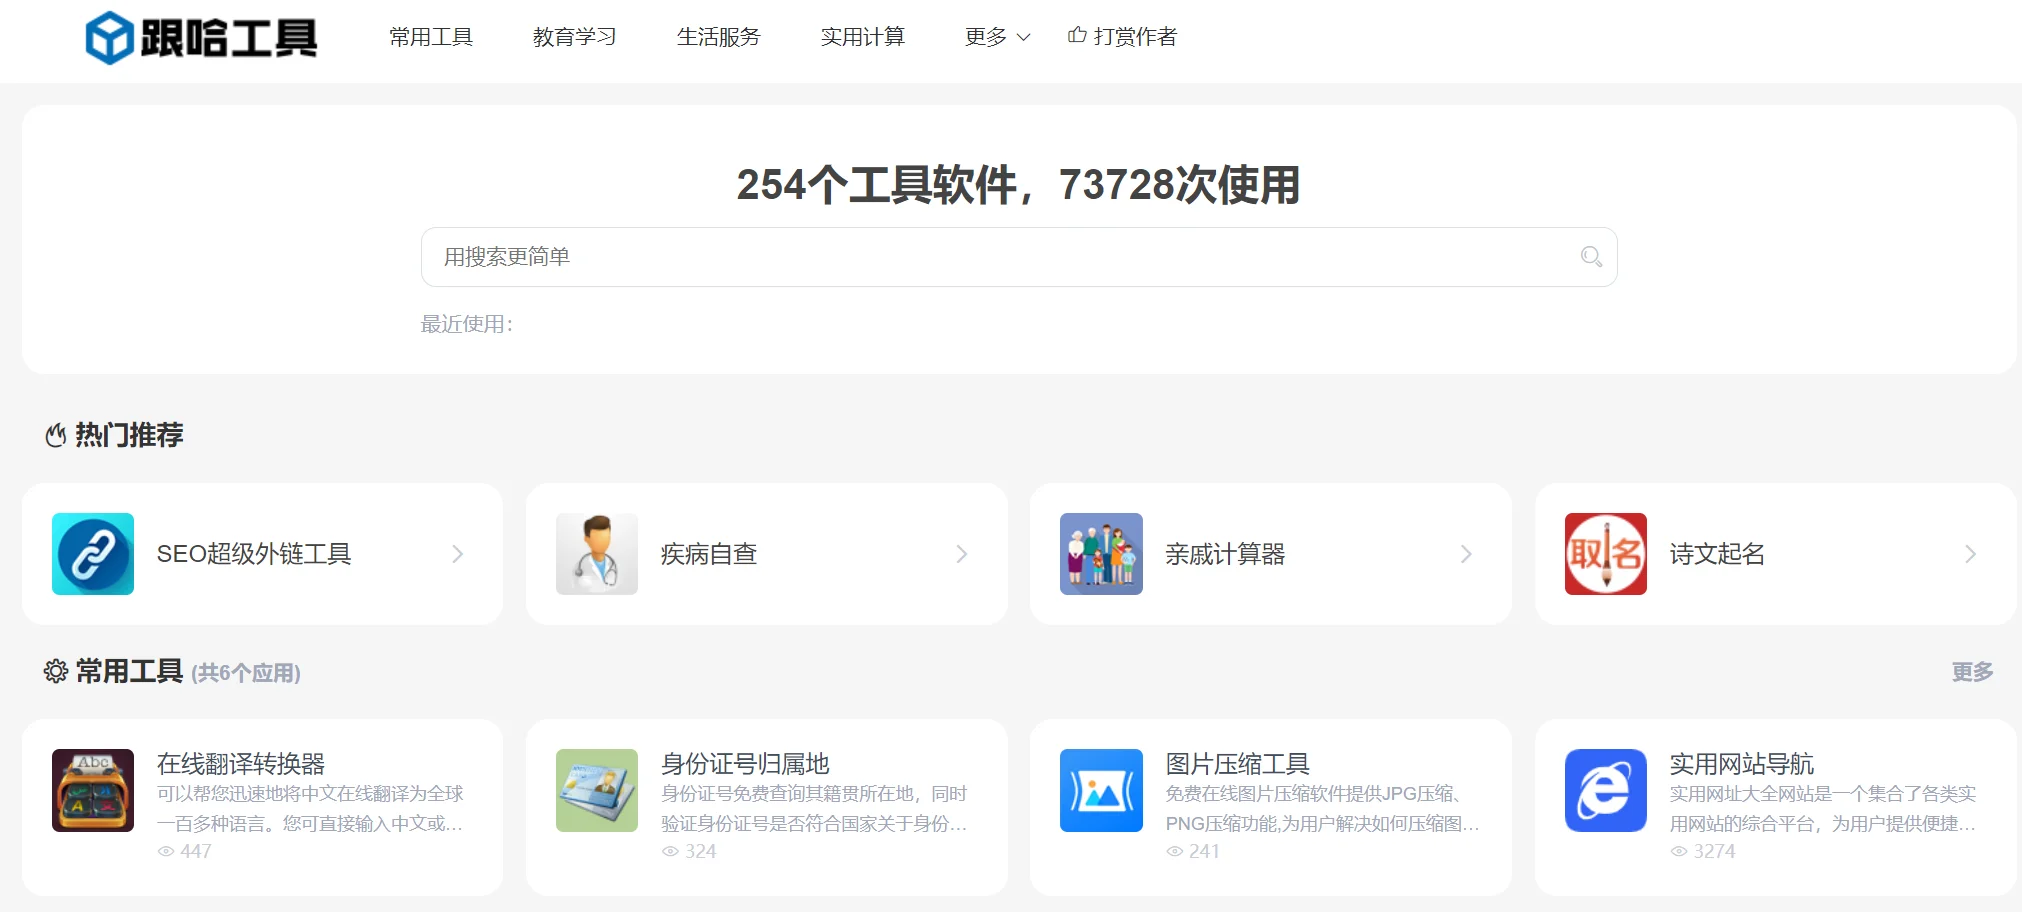
Task: Expand the 更多 navigation dropdown
Action: tap(994, 37)
